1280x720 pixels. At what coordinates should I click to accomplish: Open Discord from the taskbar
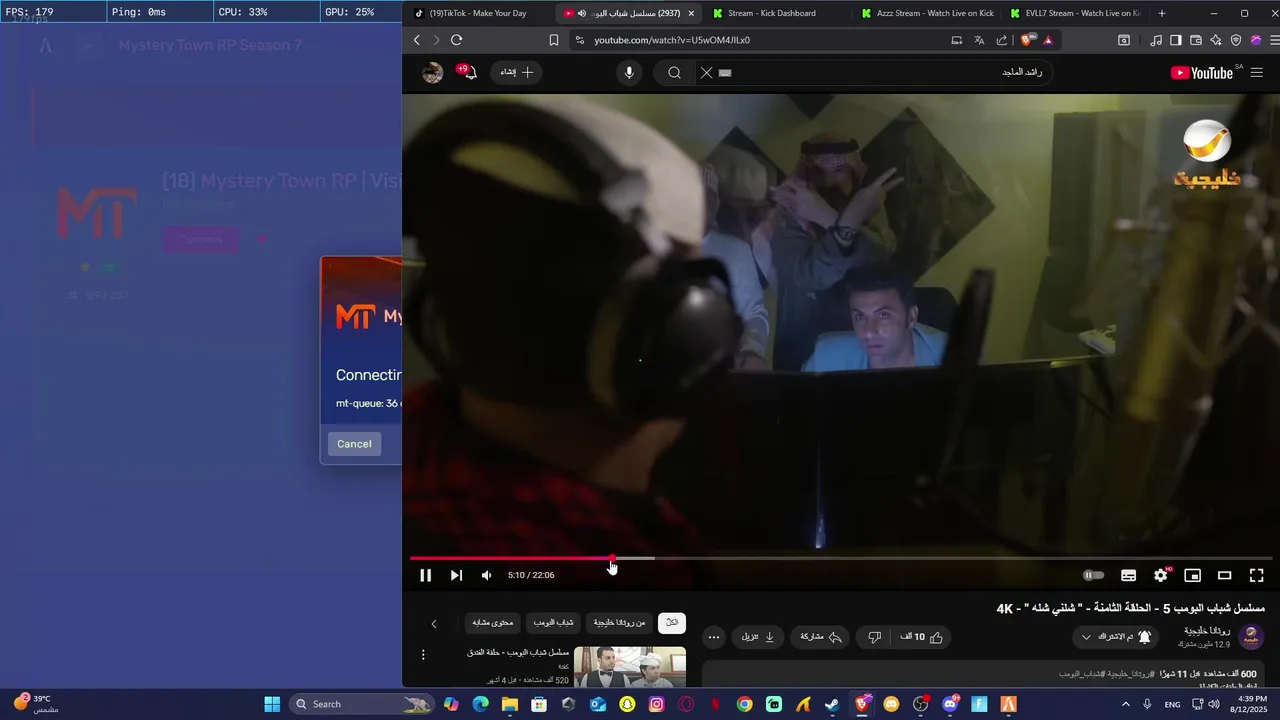(x=950, y=704)
